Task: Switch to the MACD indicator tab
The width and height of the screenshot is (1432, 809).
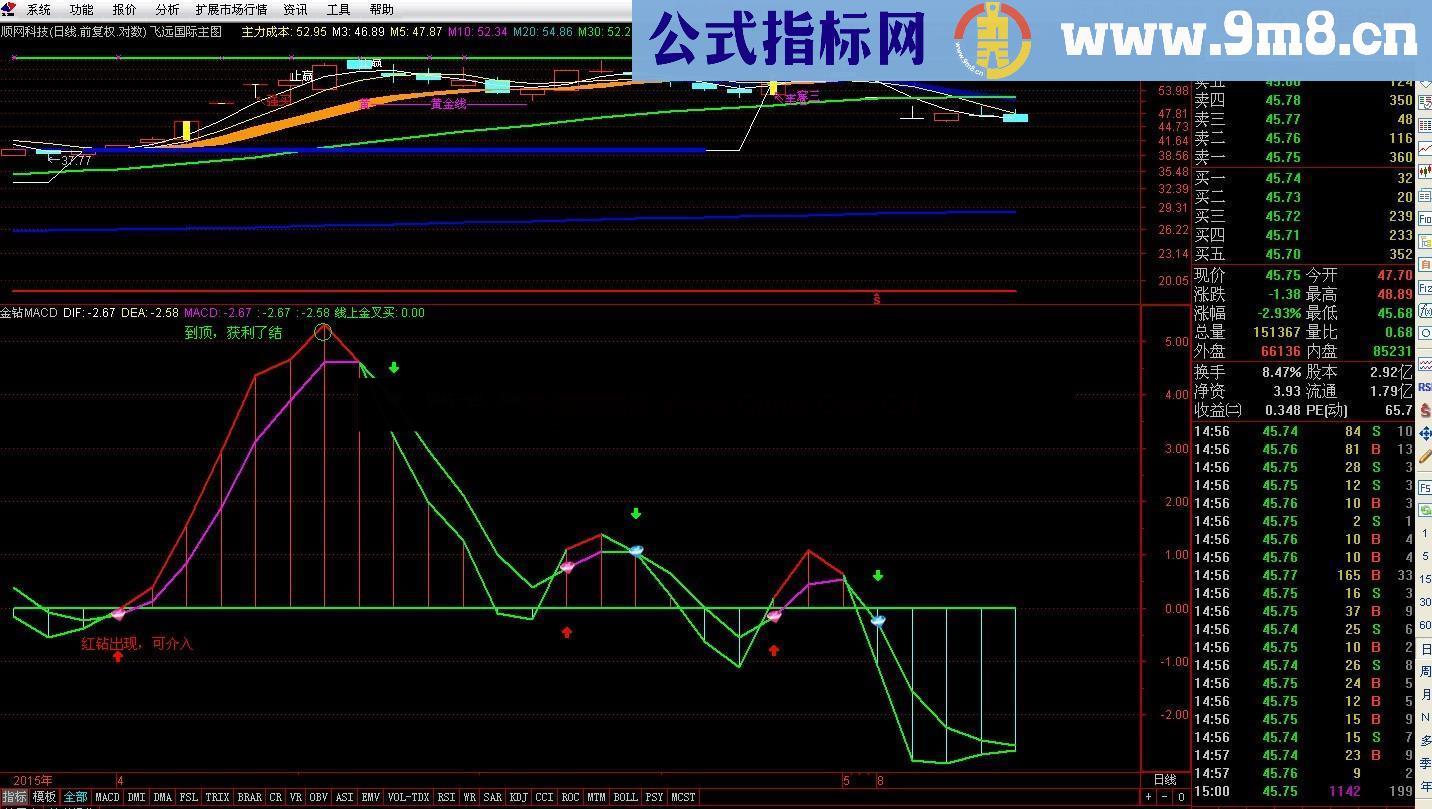Action: (x=106, y=797)
